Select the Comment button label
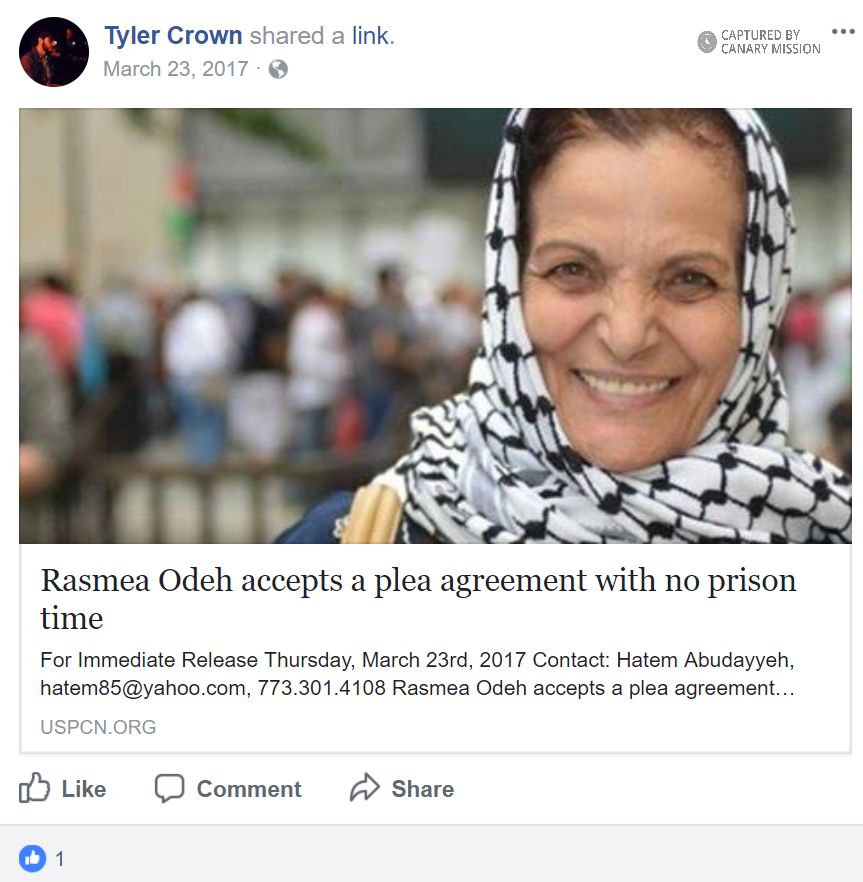 point(249,789)
